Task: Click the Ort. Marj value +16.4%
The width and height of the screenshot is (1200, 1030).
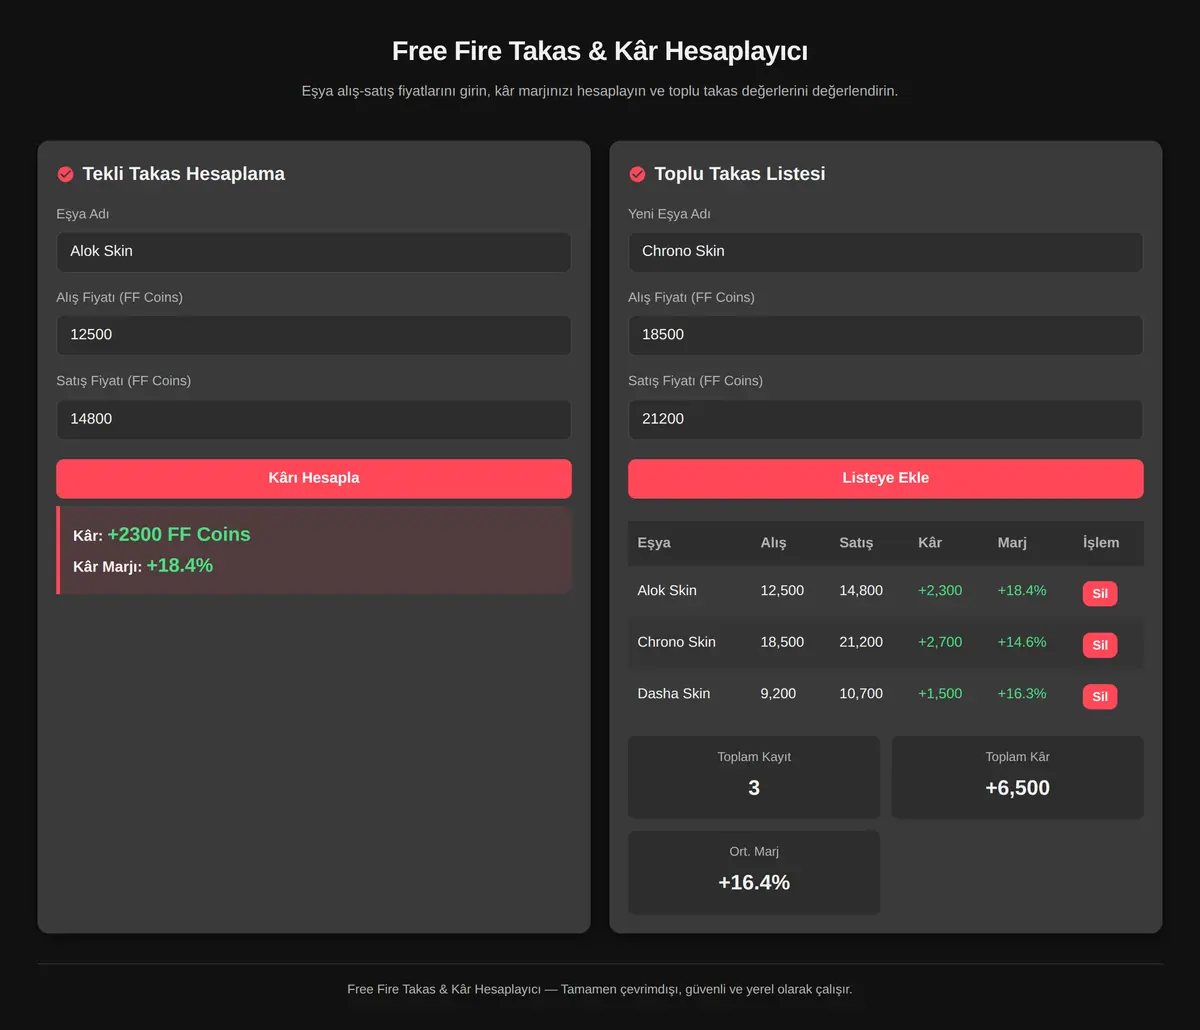Action: point(754,883)
